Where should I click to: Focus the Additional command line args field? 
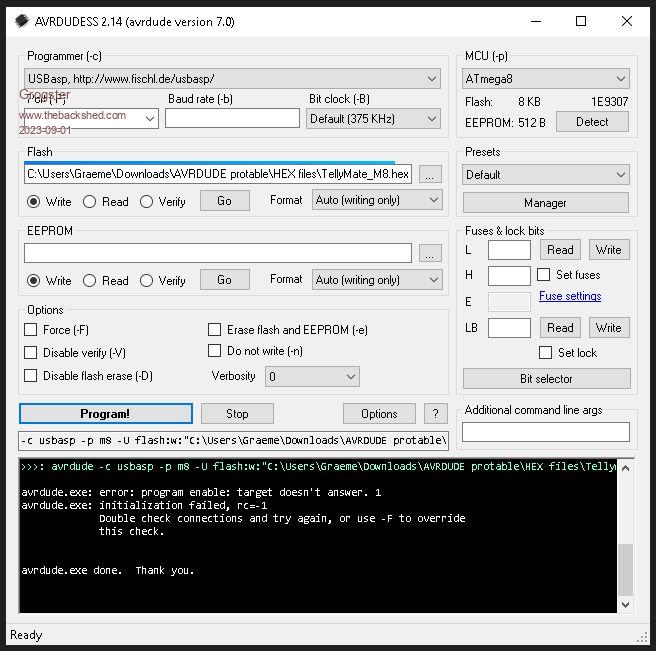545,432
